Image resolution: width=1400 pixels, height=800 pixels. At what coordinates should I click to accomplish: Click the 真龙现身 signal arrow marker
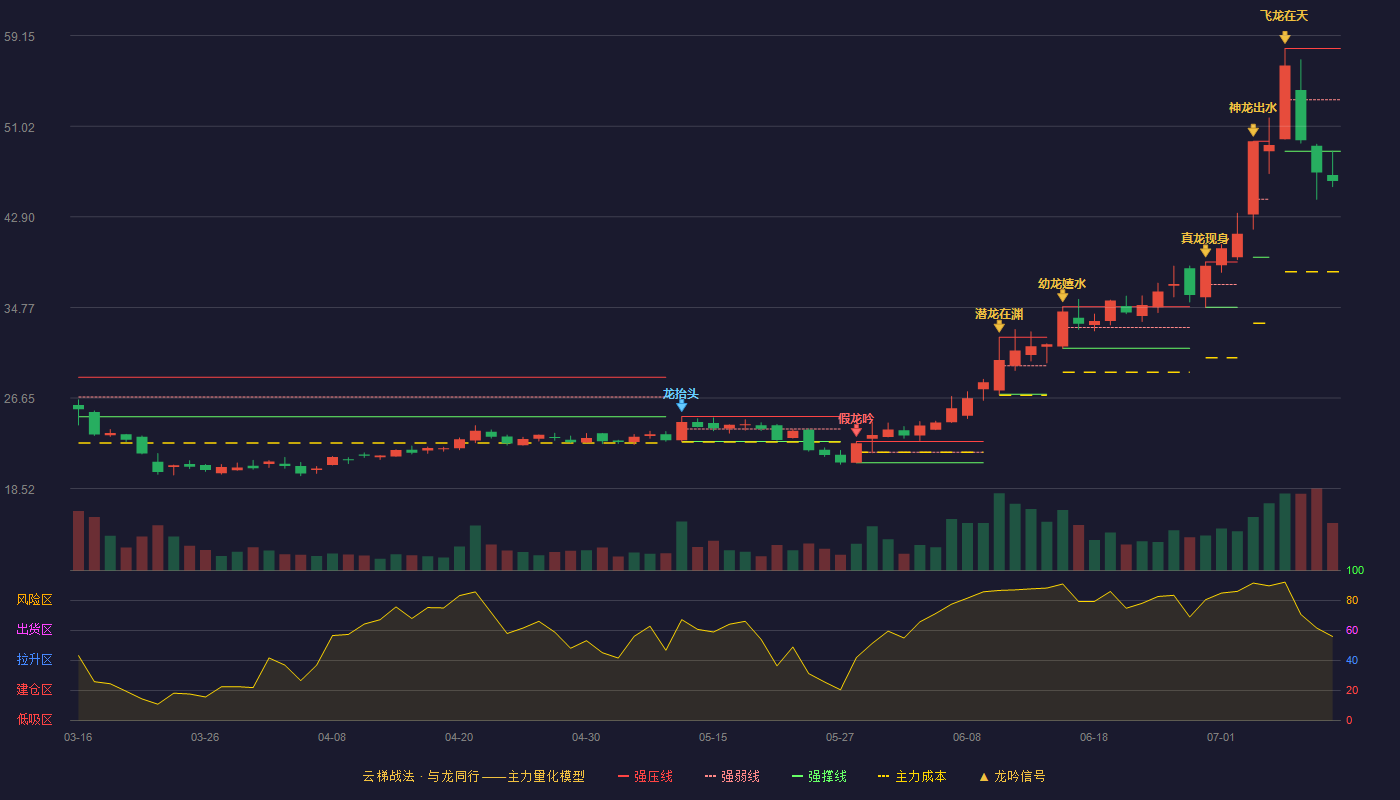[x=1205, y=251]
